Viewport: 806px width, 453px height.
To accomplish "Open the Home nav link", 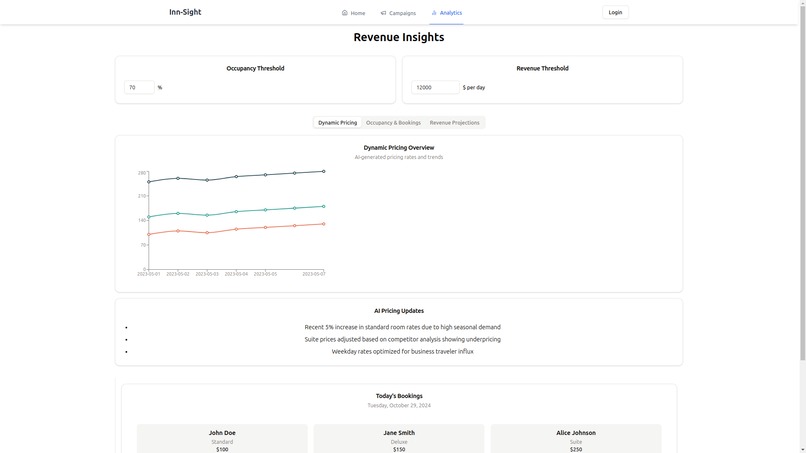I will [354, 13].
